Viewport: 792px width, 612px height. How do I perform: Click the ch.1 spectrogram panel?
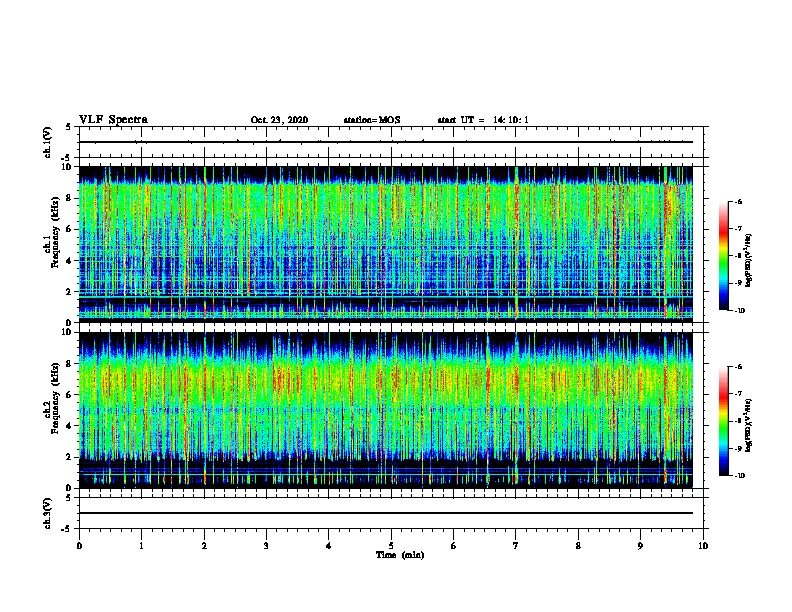(x=385, y=244)
